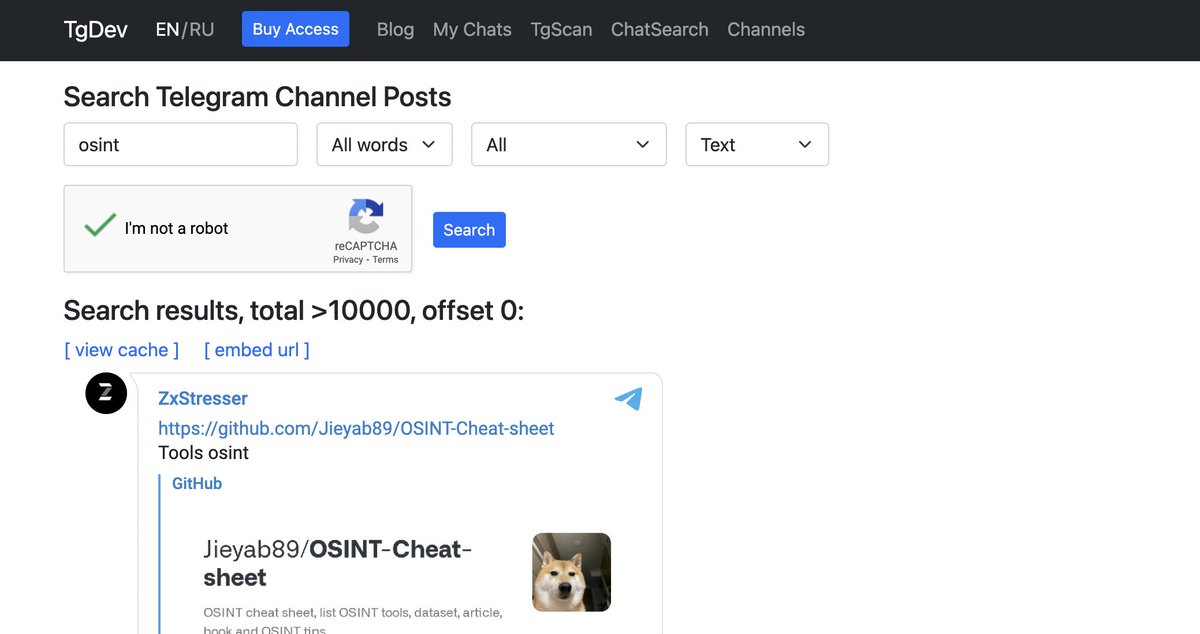Click the Search Telegram Channel Posts heading
This screenshot has width=1200, height=634.
tap(257, 97)
